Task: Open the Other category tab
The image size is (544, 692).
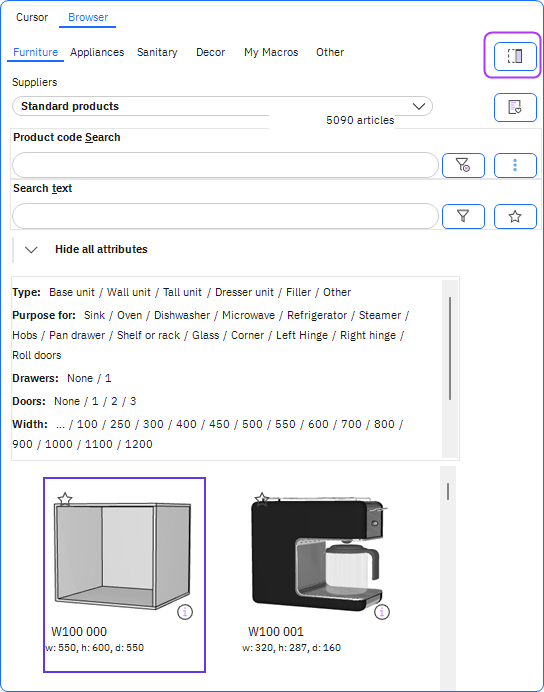Action: point(330,52)
